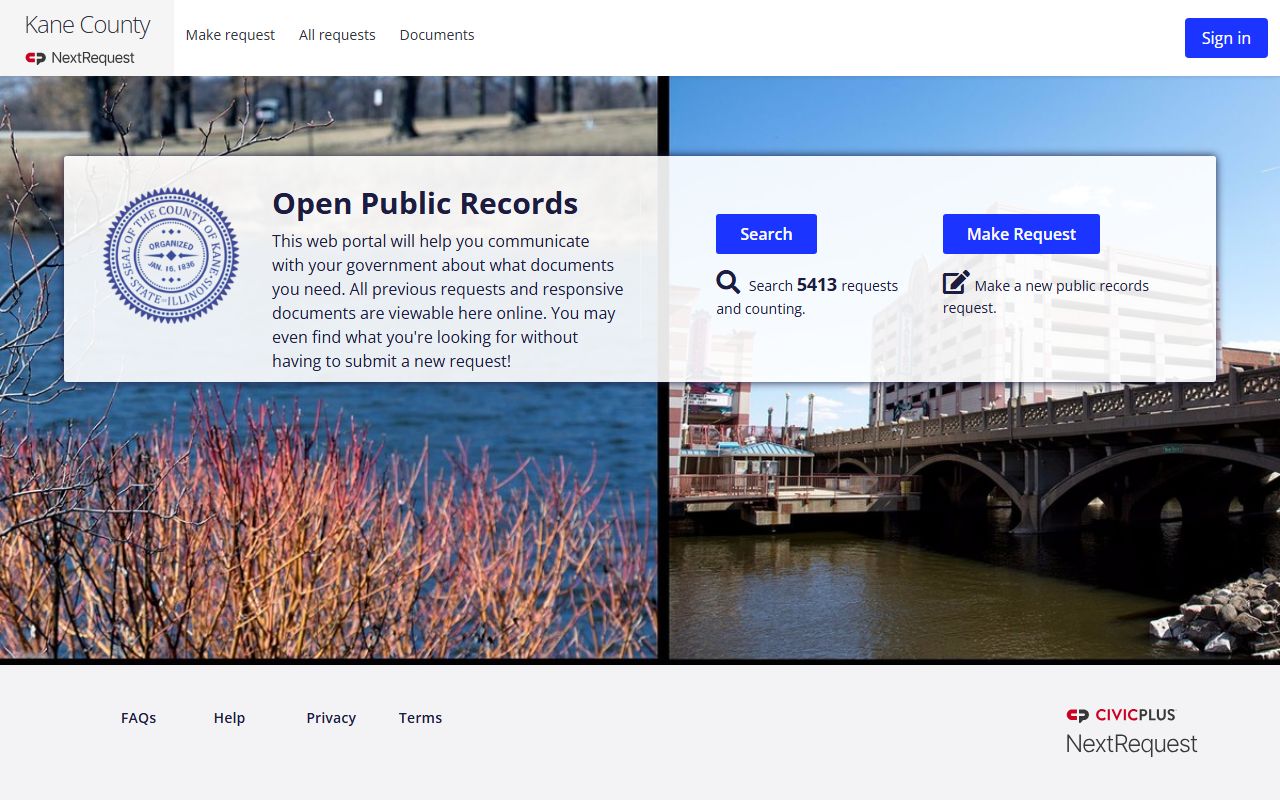Click the CivicPlus logo in footer
1280x800 pixels.
click(1121, 715)
